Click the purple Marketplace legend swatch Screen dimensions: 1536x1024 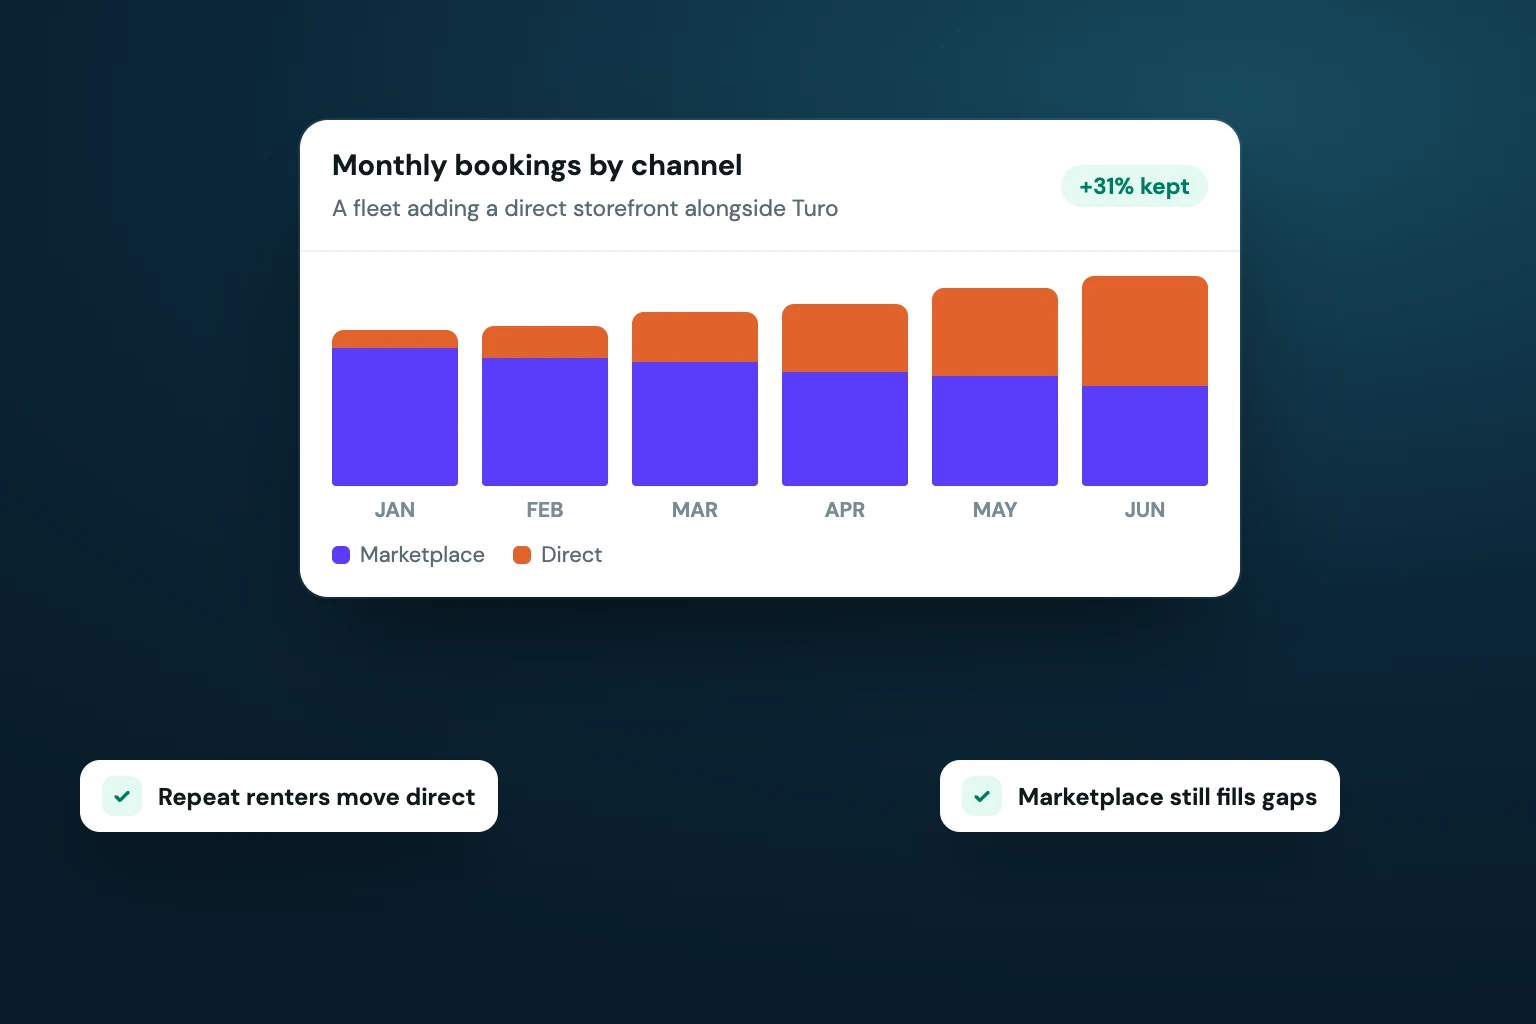341,555
